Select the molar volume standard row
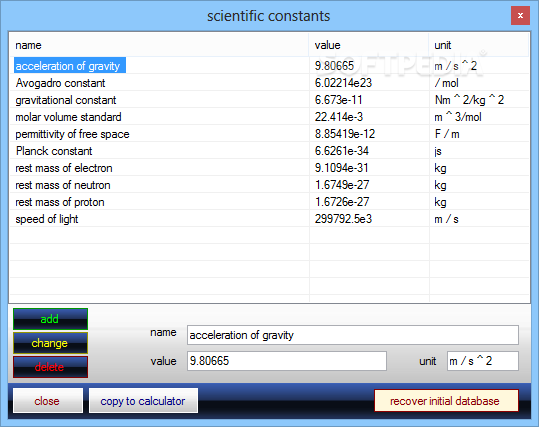 [270, 117]
